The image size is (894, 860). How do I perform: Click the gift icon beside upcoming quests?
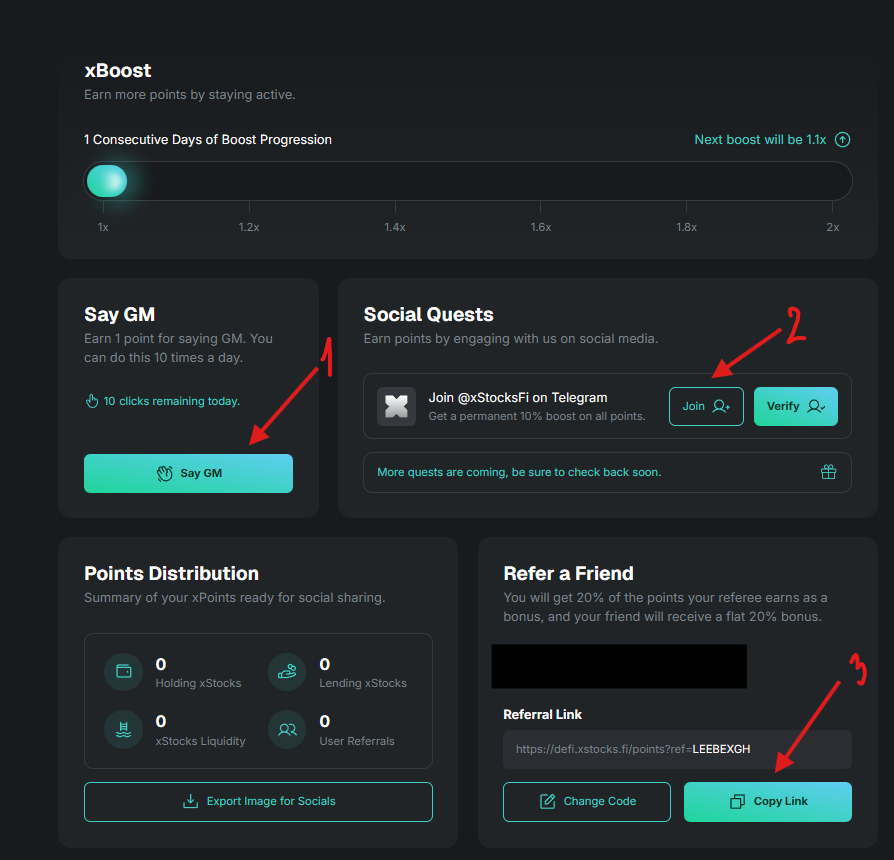[x=828, y=472]
